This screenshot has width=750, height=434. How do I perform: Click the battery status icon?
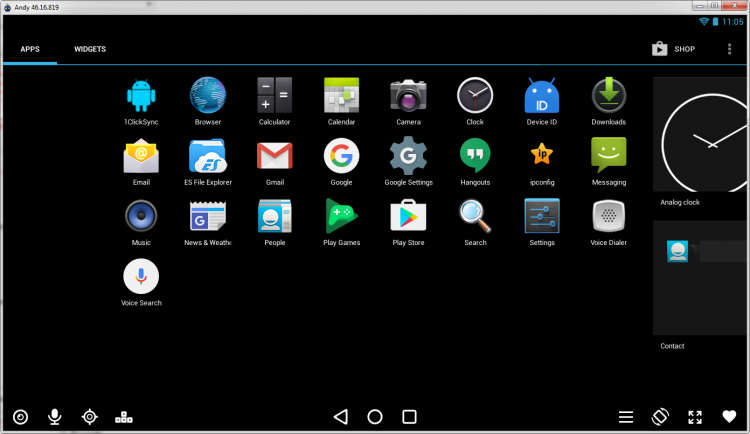click(x=716, y=22)
